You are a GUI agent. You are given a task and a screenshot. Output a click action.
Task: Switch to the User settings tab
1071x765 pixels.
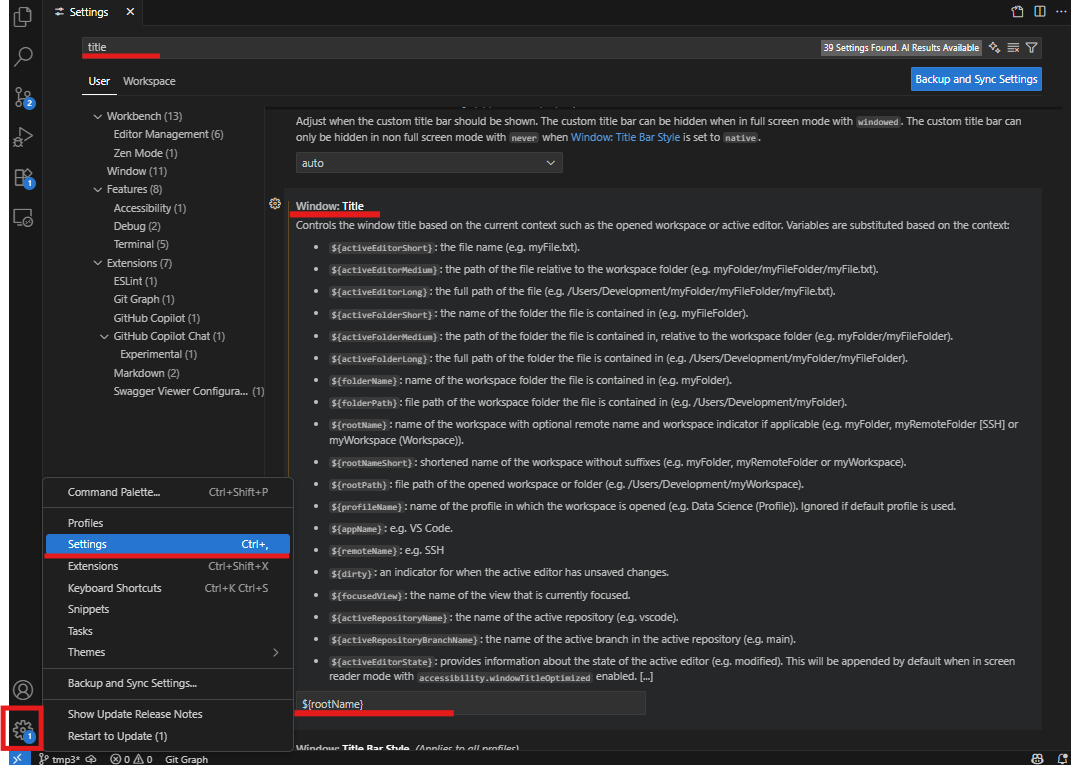pos(99,81)
